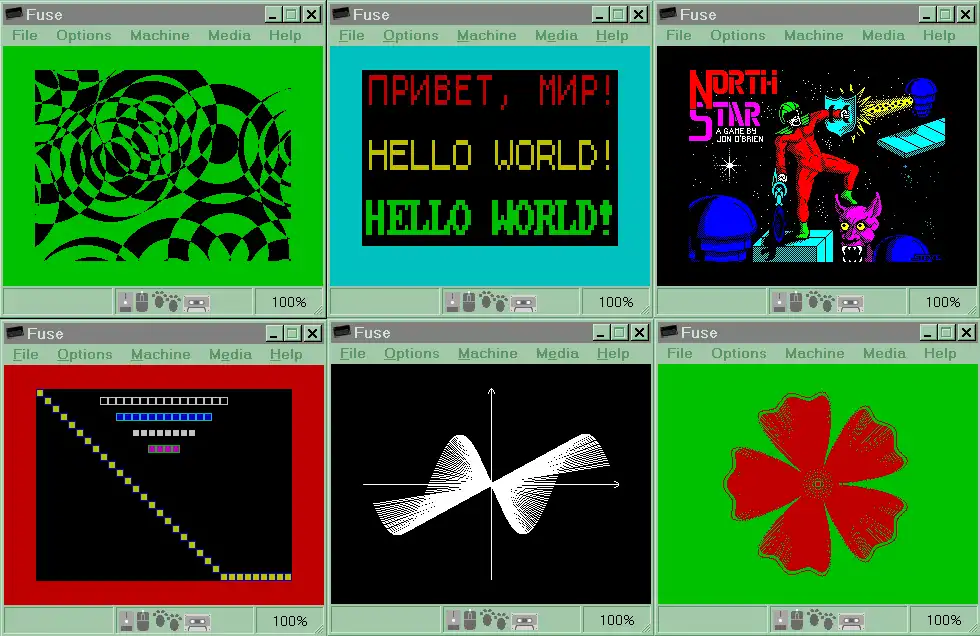
Task: Click the mouse status icon in North Star window
Action: coord(796,302)
